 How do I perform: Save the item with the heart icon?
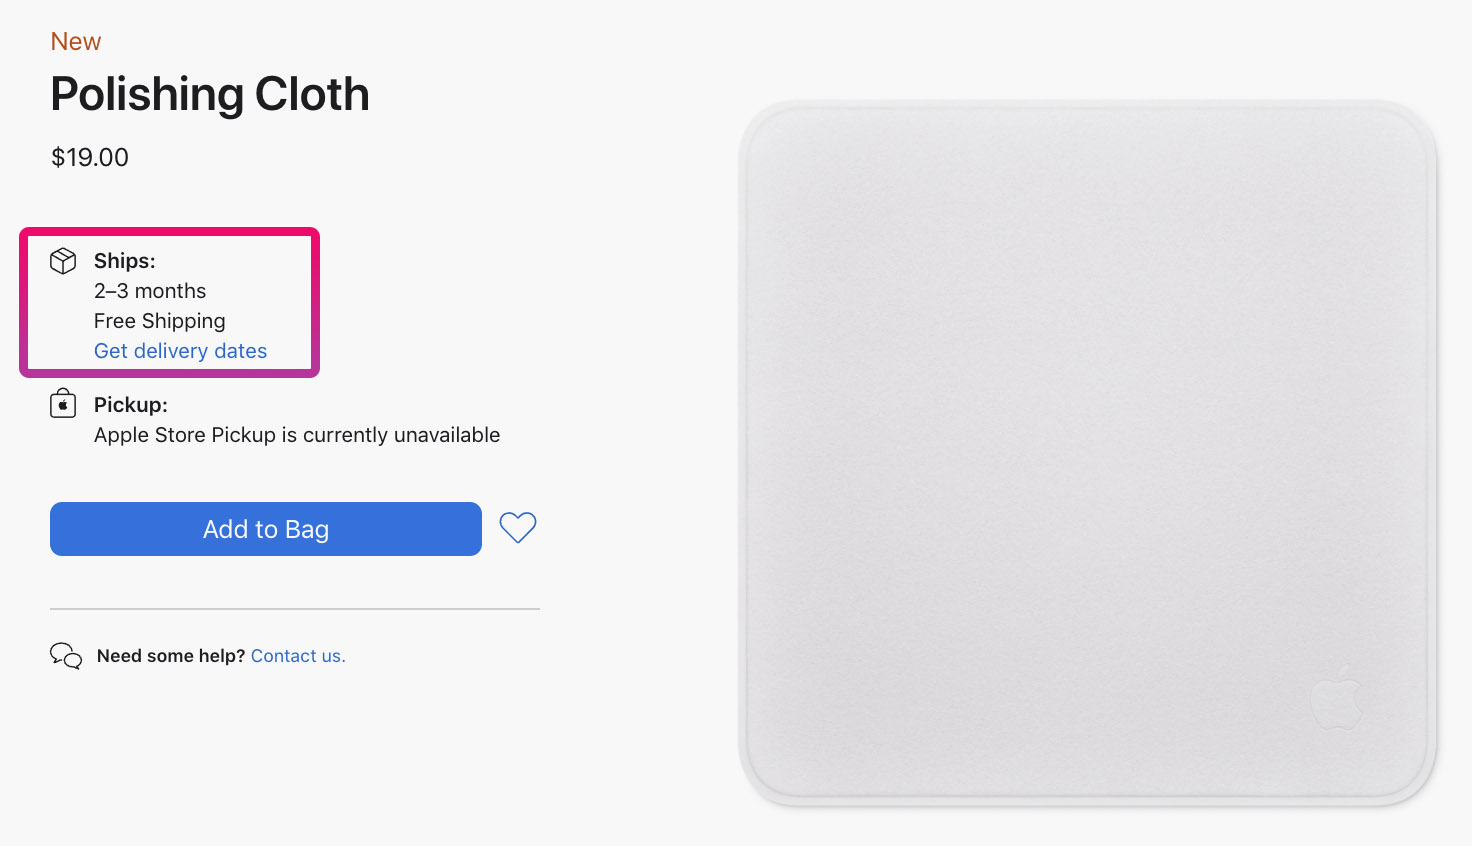(x=518, y=528)
